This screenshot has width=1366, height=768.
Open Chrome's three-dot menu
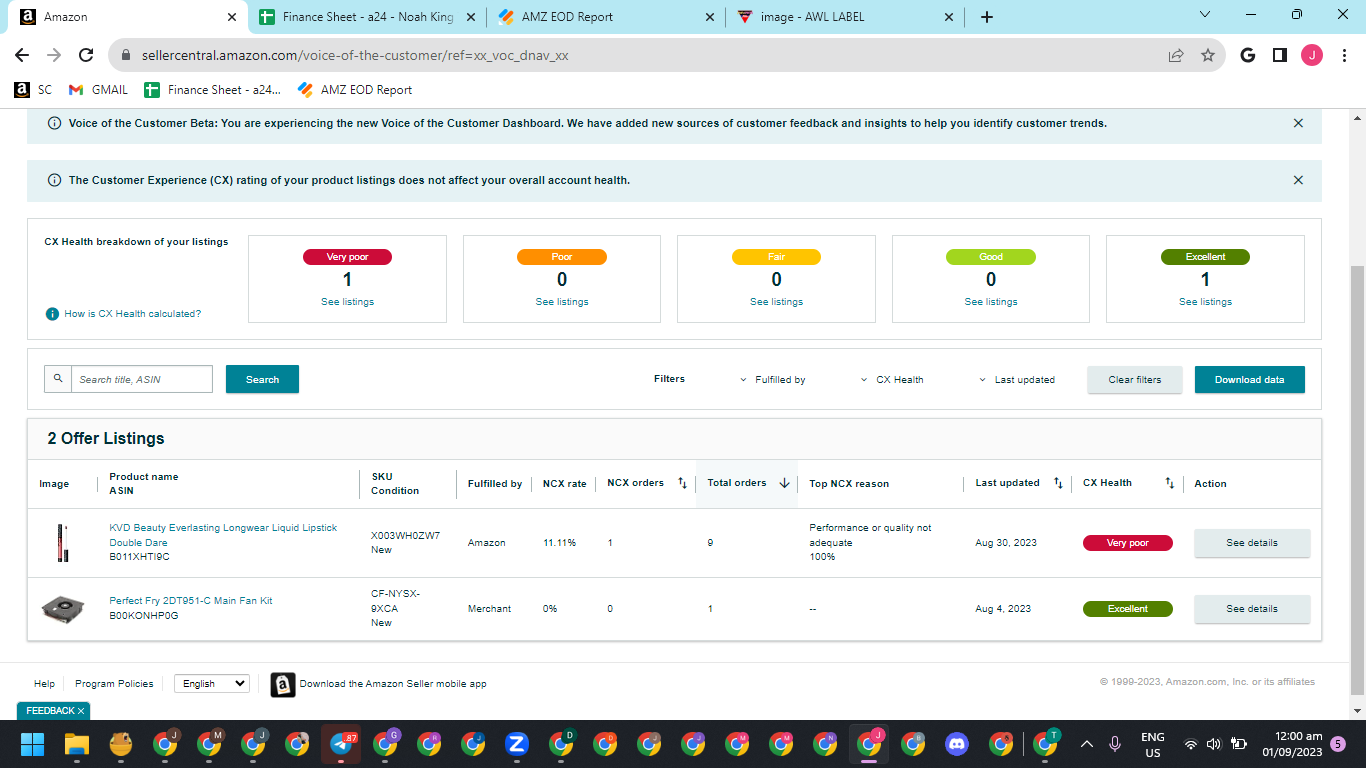(x=1343, y=55)
